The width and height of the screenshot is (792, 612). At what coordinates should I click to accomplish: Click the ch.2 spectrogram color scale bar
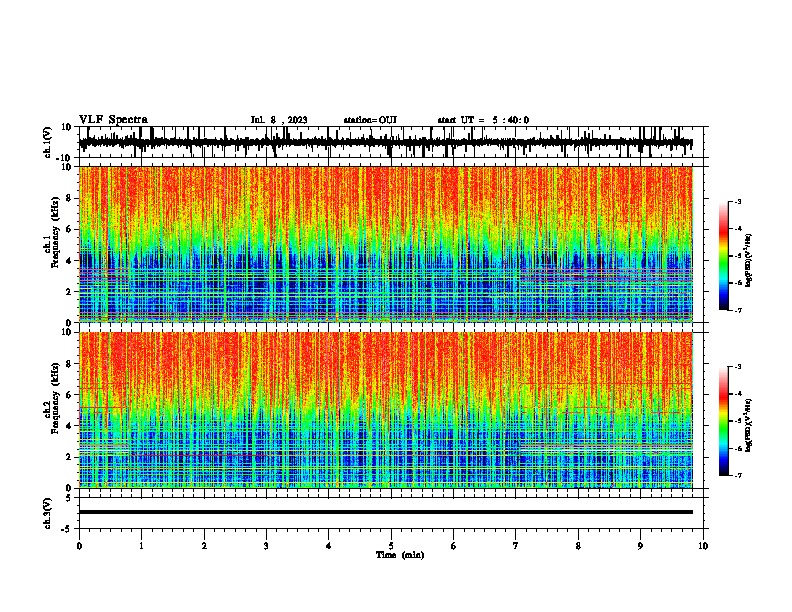(x=724, y=421)
